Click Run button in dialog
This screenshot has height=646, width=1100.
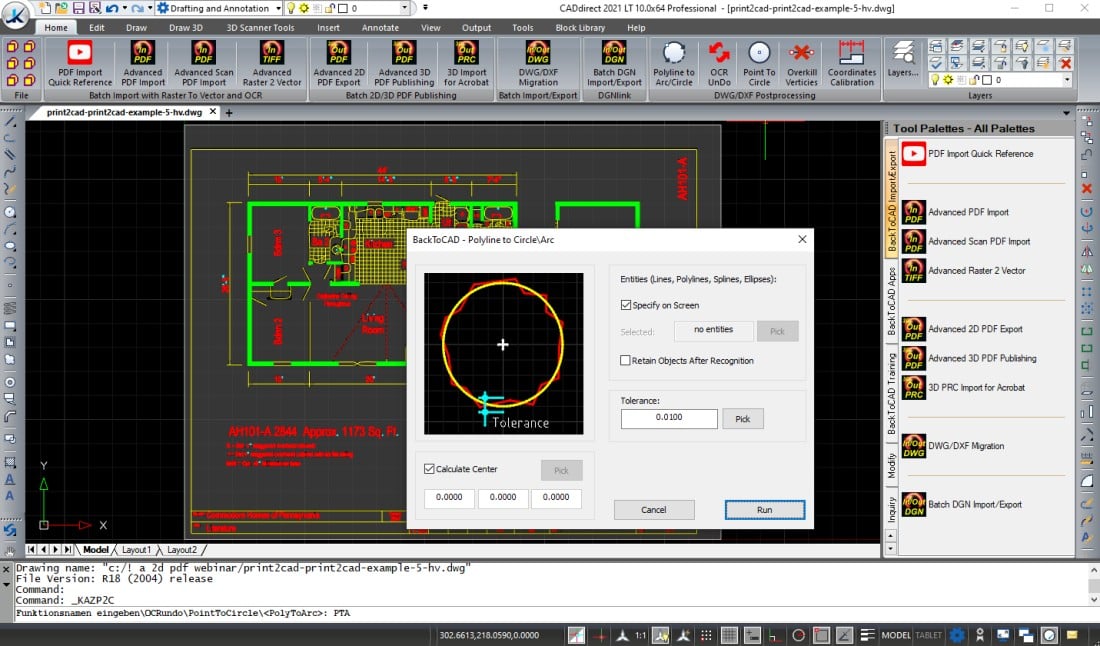click(765, 510)
